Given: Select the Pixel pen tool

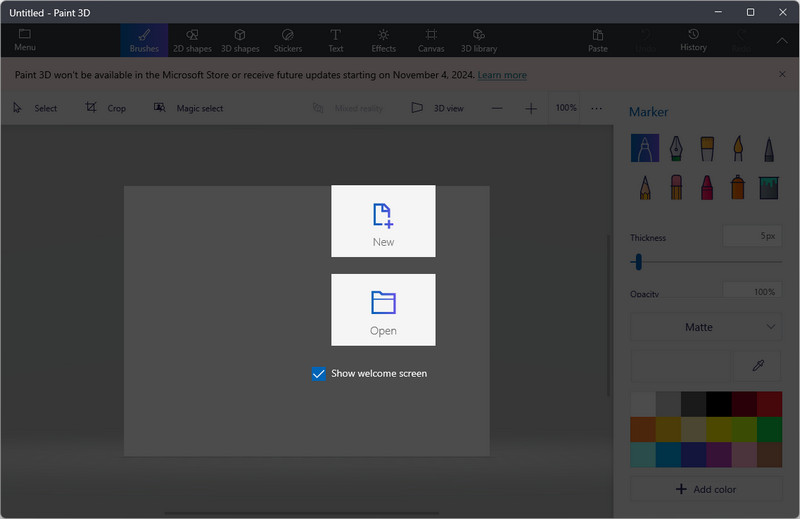Looking at the screenshot, I should pyautogui.click(x=769, y=148).
